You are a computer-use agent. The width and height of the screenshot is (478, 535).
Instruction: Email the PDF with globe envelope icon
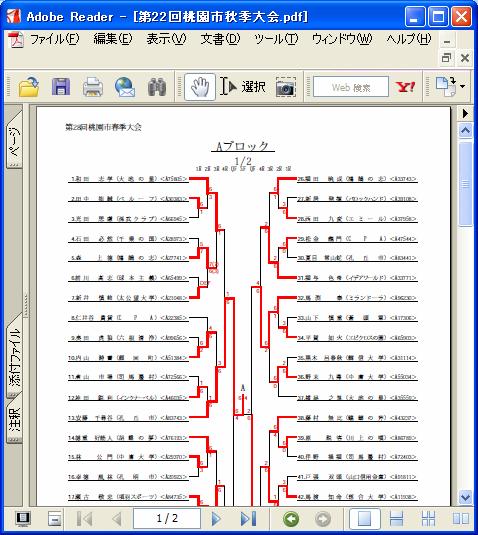[125, 87]
